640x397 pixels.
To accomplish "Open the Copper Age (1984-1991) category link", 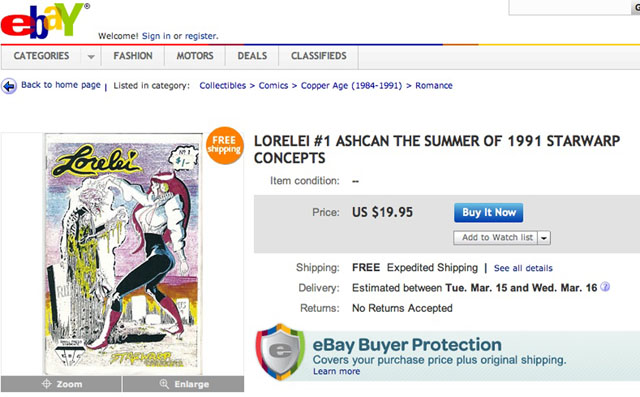I will click(x=351, y=86).
